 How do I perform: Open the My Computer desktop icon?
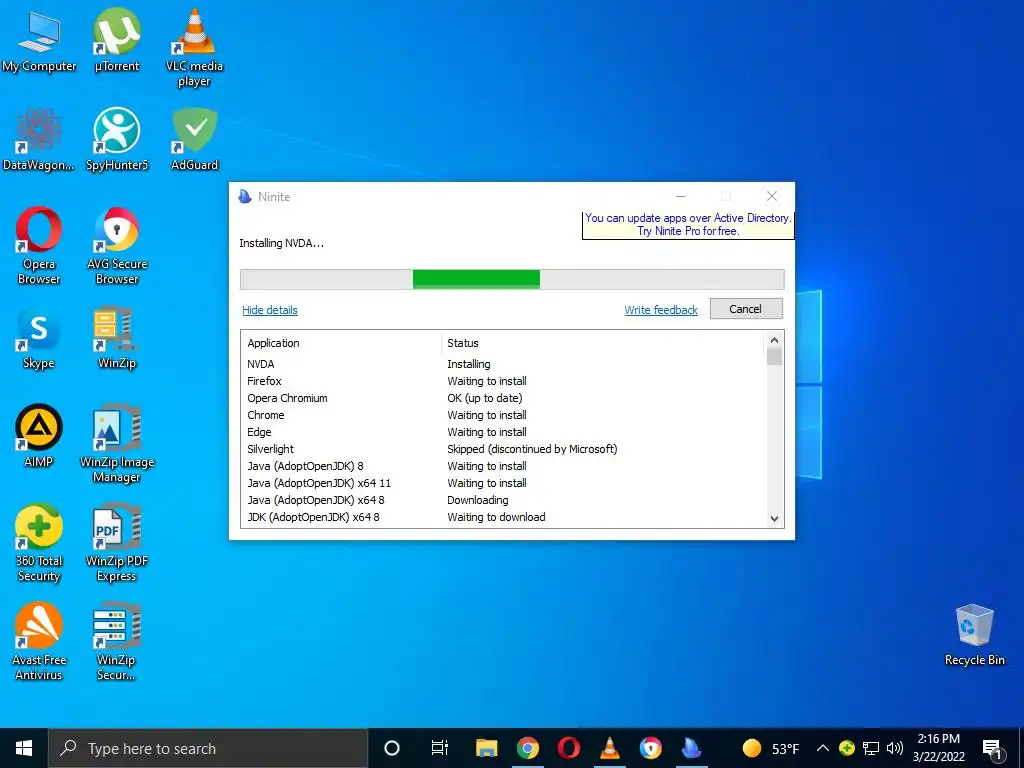[x=39, y=42]
